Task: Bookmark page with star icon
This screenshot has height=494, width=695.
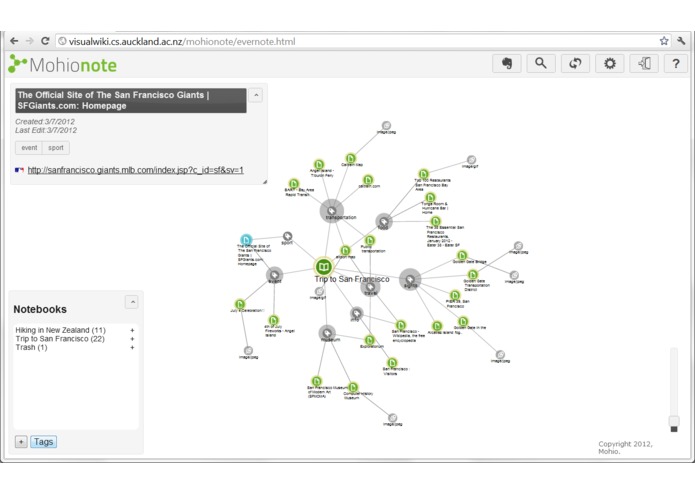Action: [664, 41]
